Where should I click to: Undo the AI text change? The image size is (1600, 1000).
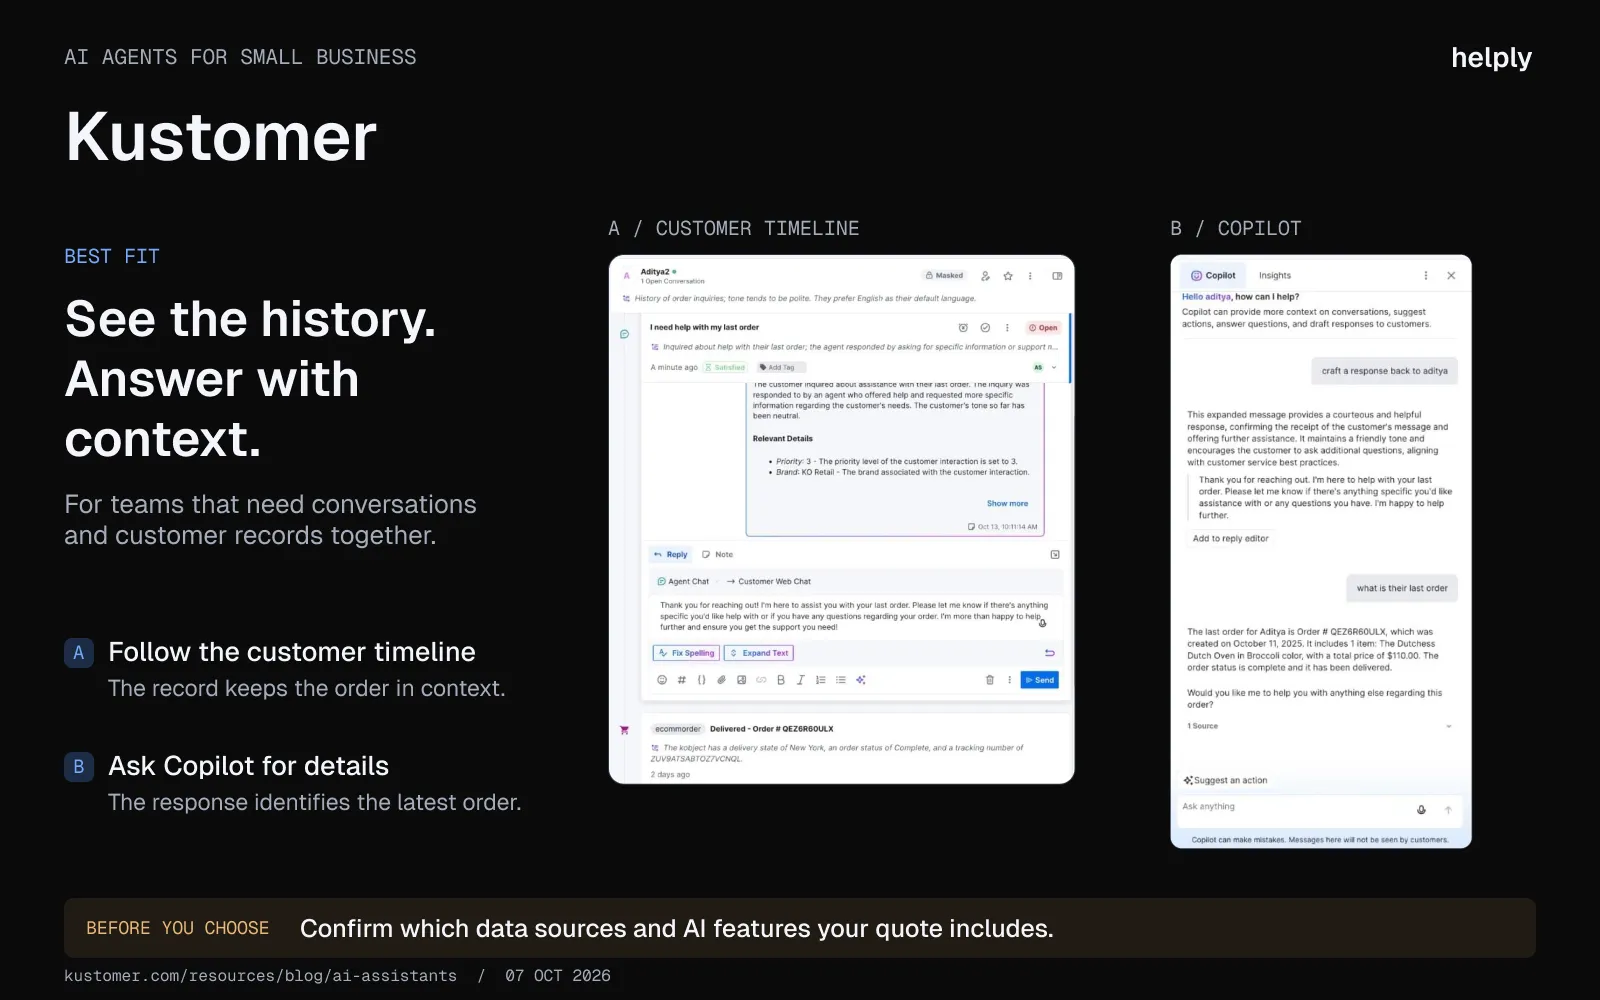click(x=1050, y=653)
